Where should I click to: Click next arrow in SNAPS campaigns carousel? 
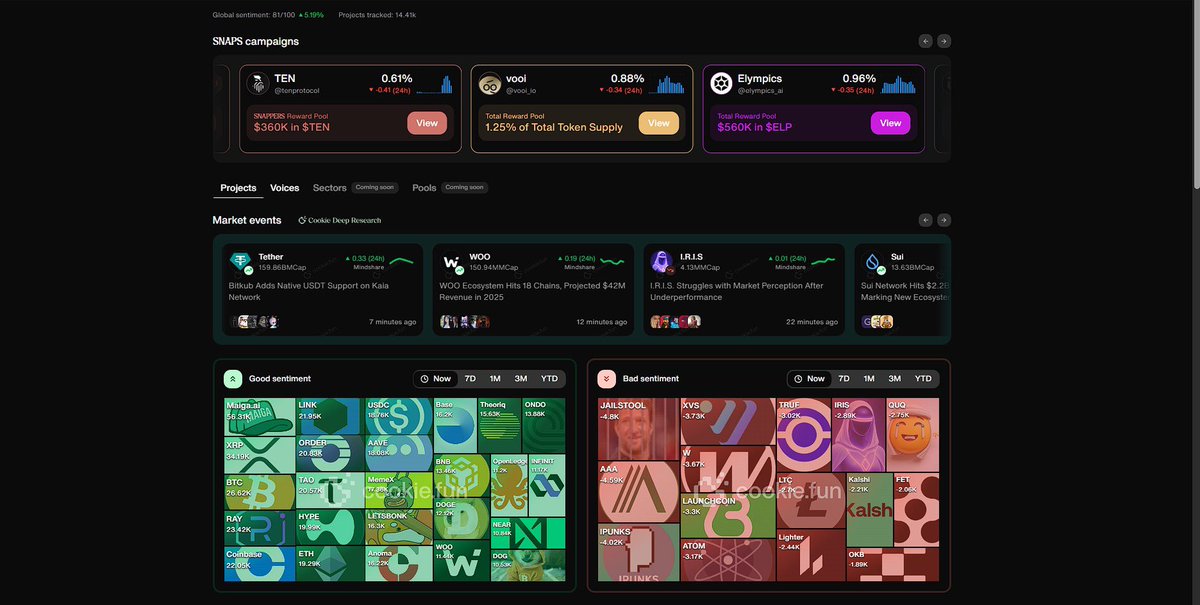(944, 41)
